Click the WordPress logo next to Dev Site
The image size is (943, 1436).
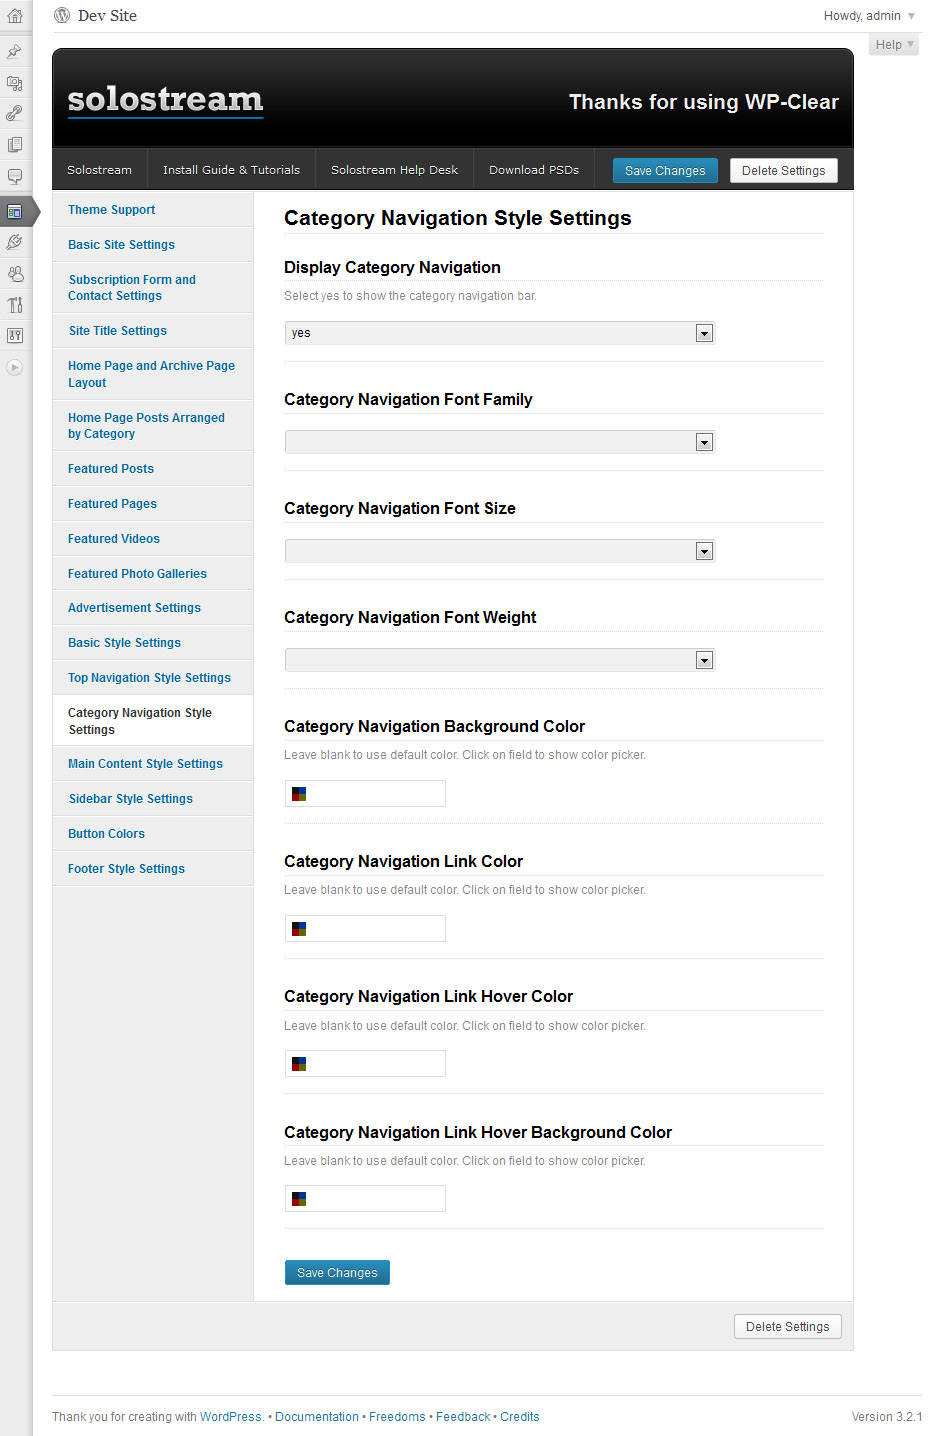coord(62,15)
